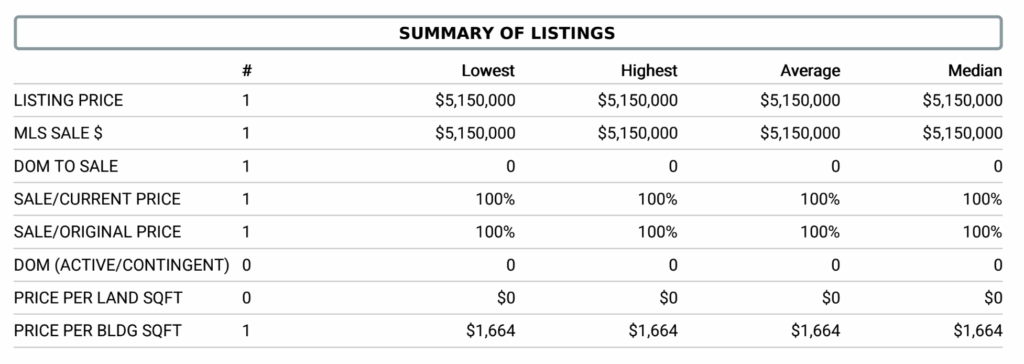Click the average price per bldg sqft
This screenshot has width=1024, height=364.
(x=816, y=331)
